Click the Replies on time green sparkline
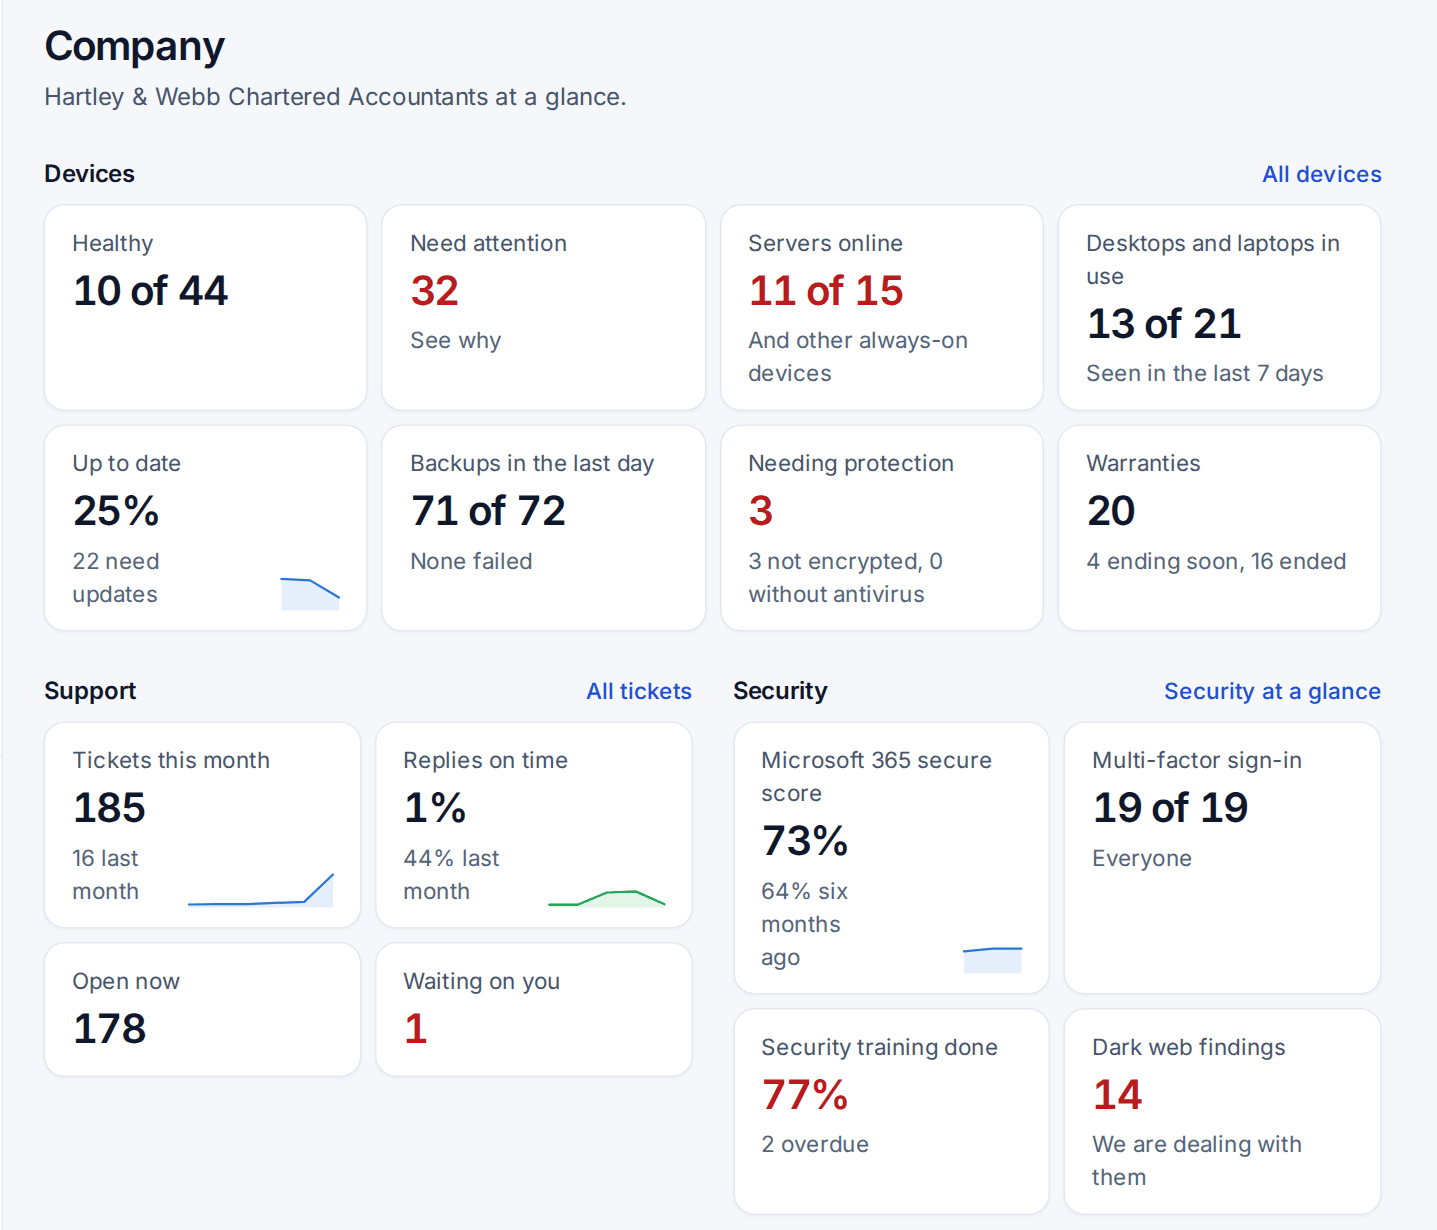The image size is (1437, 1230). pyautogui.click(x=606, y=898)
